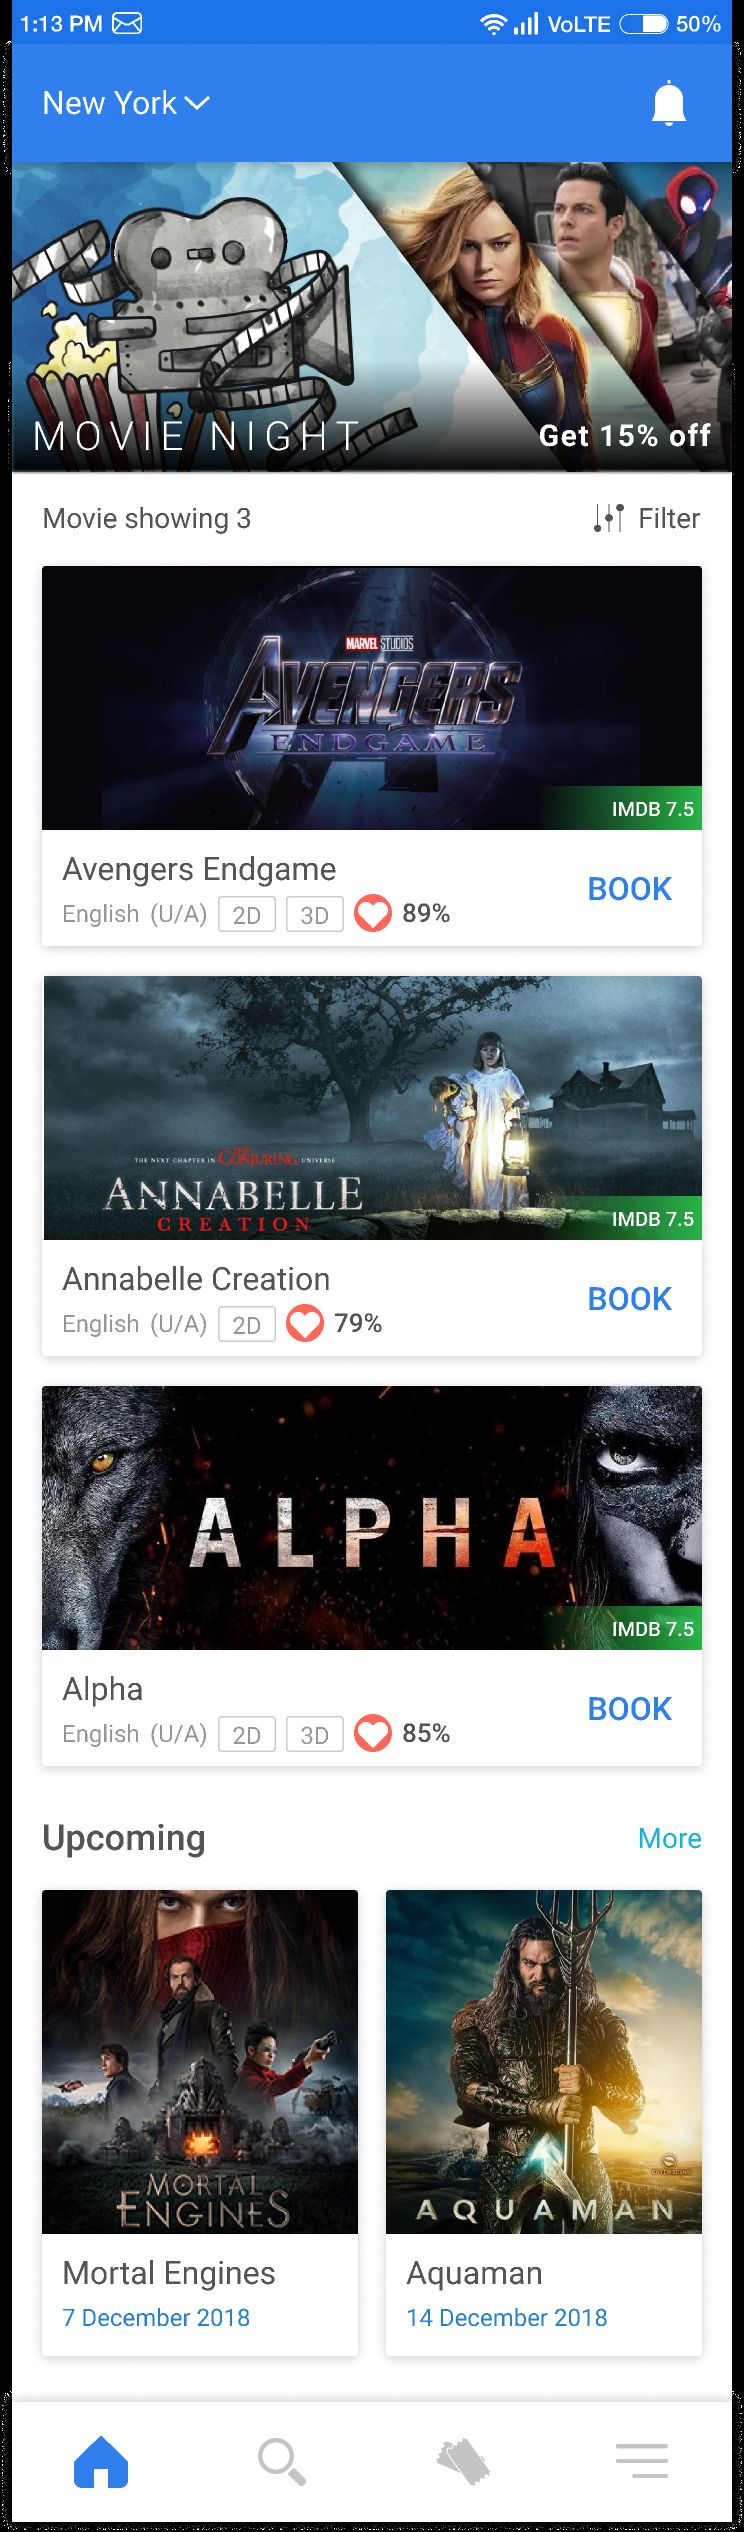Toggle the heart icon for Alpha
The image size is (744, 2532).
(x=373, y=1733)
